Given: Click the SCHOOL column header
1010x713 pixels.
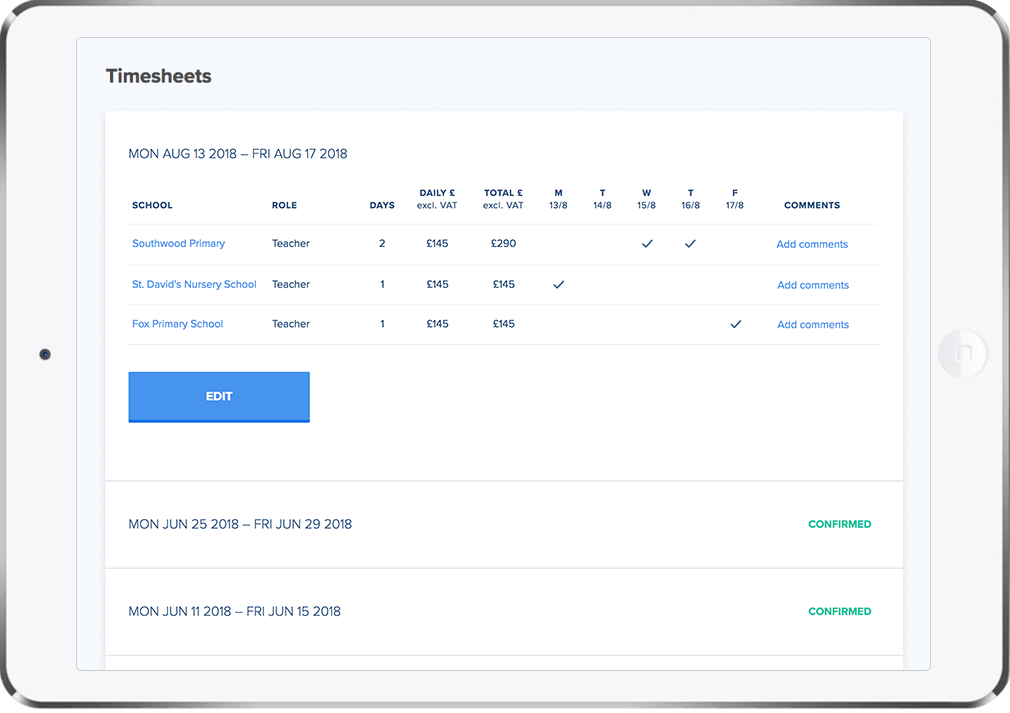Looking at the screenshot, I should point(152,205).
